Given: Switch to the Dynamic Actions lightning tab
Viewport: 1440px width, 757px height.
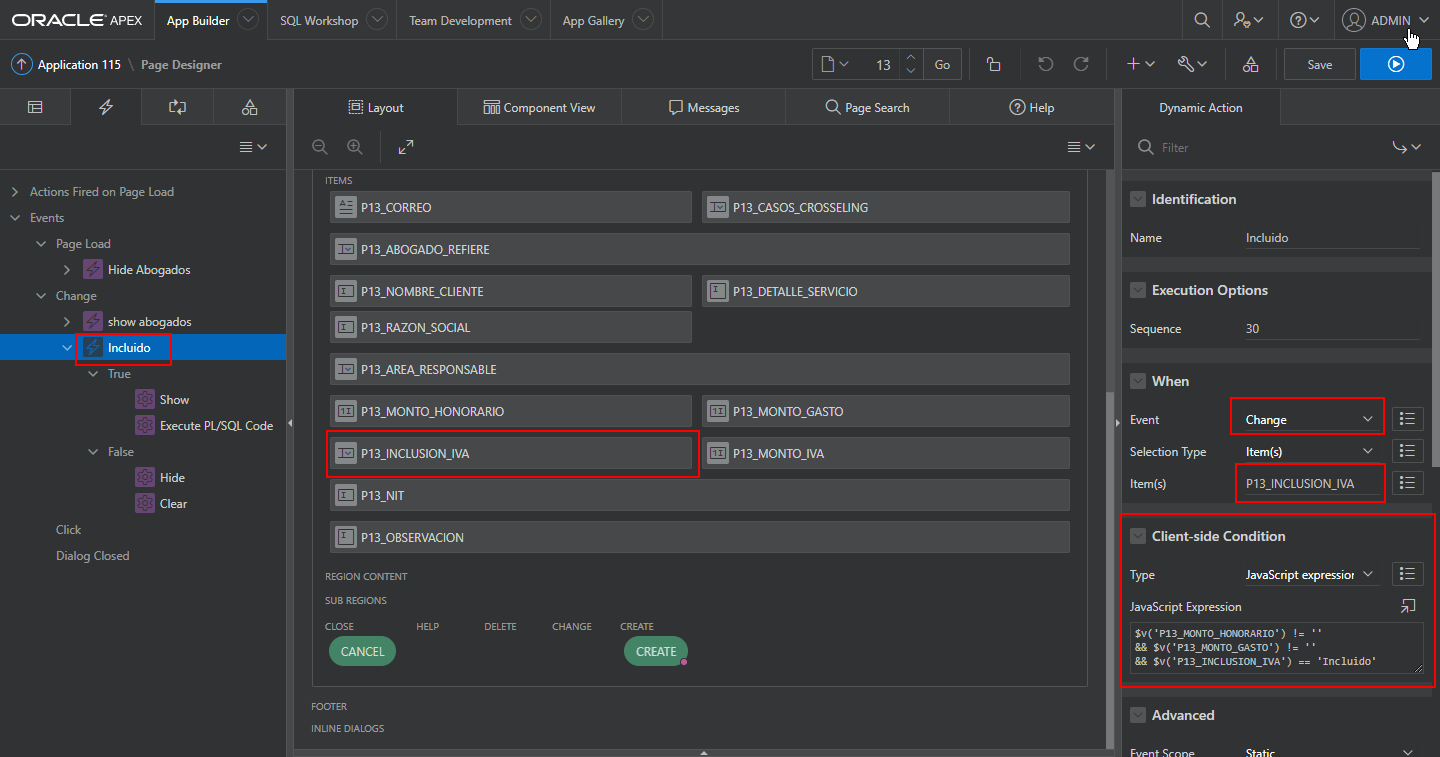Looking at the screenshot, I should click(106, 107).
